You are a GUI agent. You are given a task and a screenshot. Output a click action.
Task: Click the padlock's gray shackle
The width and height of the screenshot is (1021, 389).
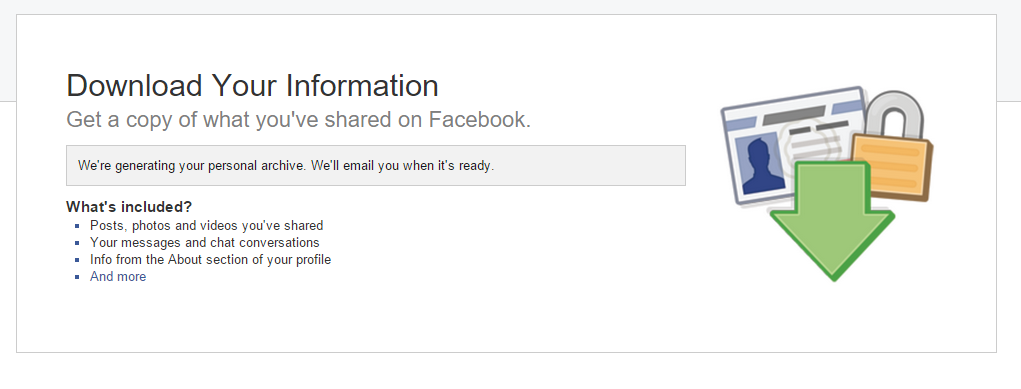coord(897,113)
